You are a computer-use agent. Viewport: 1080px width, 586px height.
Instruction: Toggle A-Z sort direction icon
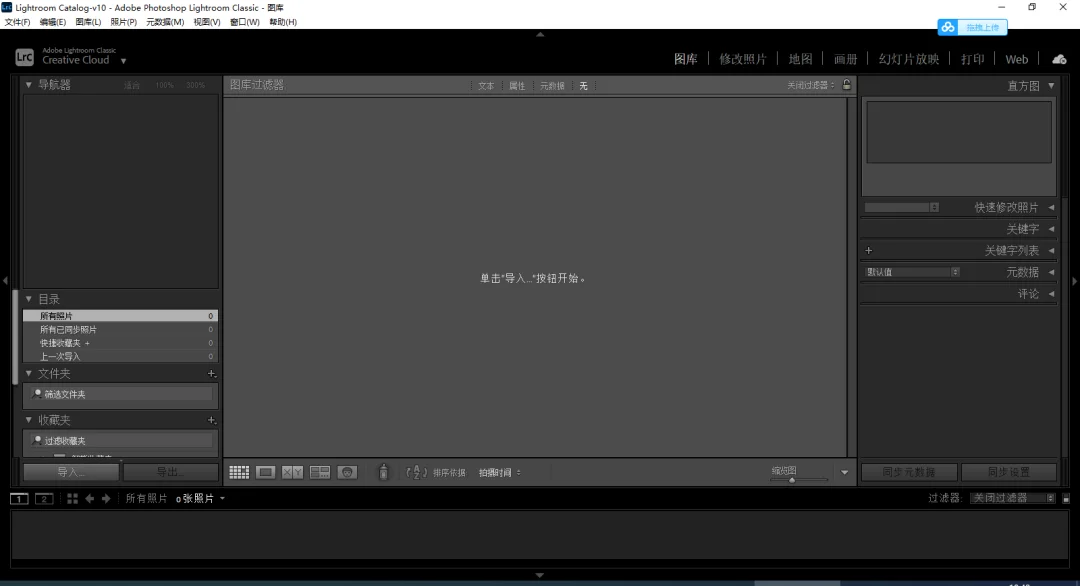[x=417, y=472]
